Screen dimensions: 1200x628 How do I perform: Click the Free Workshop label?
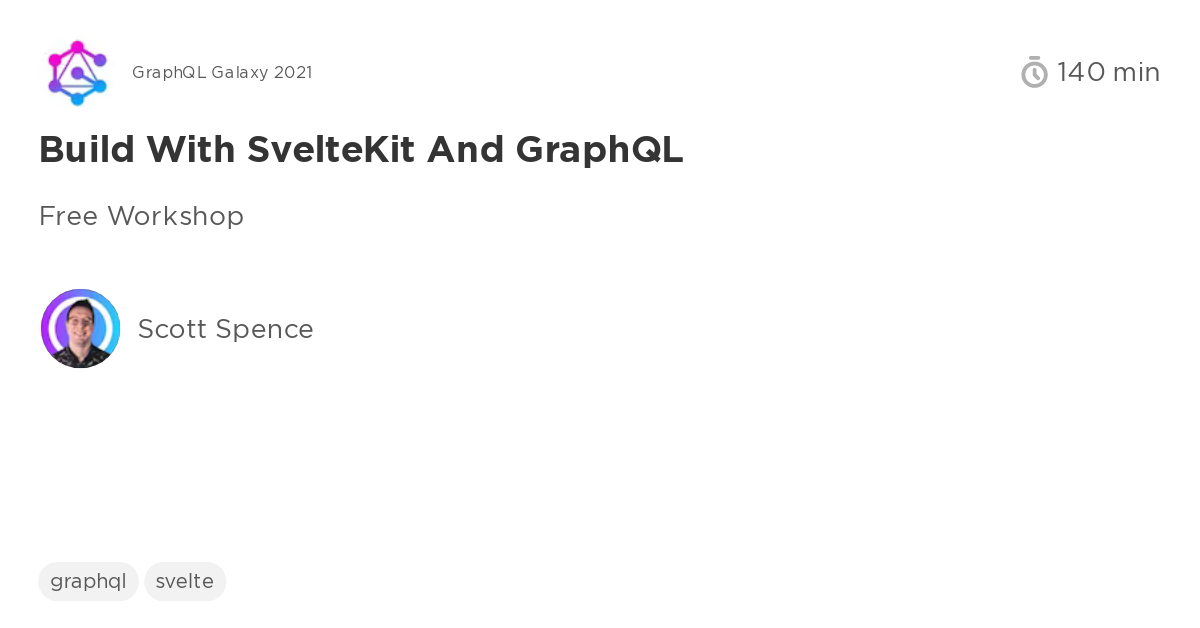[x=141, y=216]
